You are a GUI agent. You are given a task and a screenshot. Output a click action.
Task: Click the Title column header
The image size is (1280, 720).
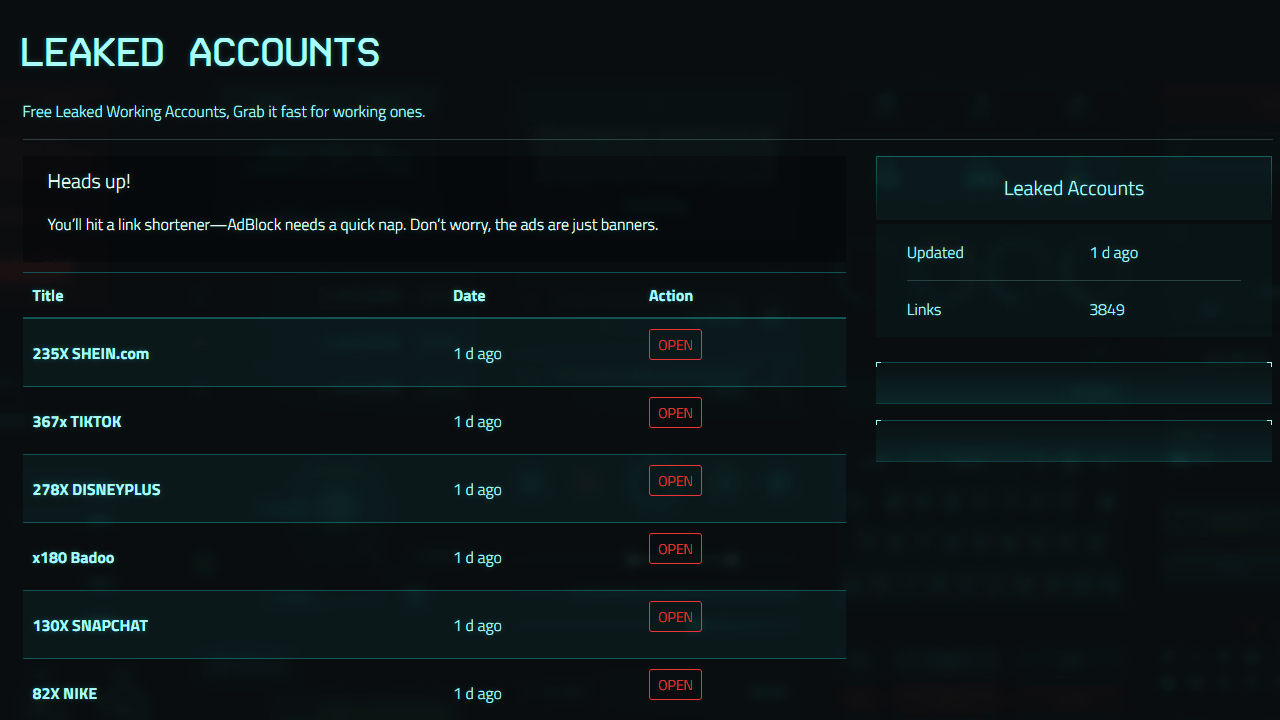coord(49,295)
